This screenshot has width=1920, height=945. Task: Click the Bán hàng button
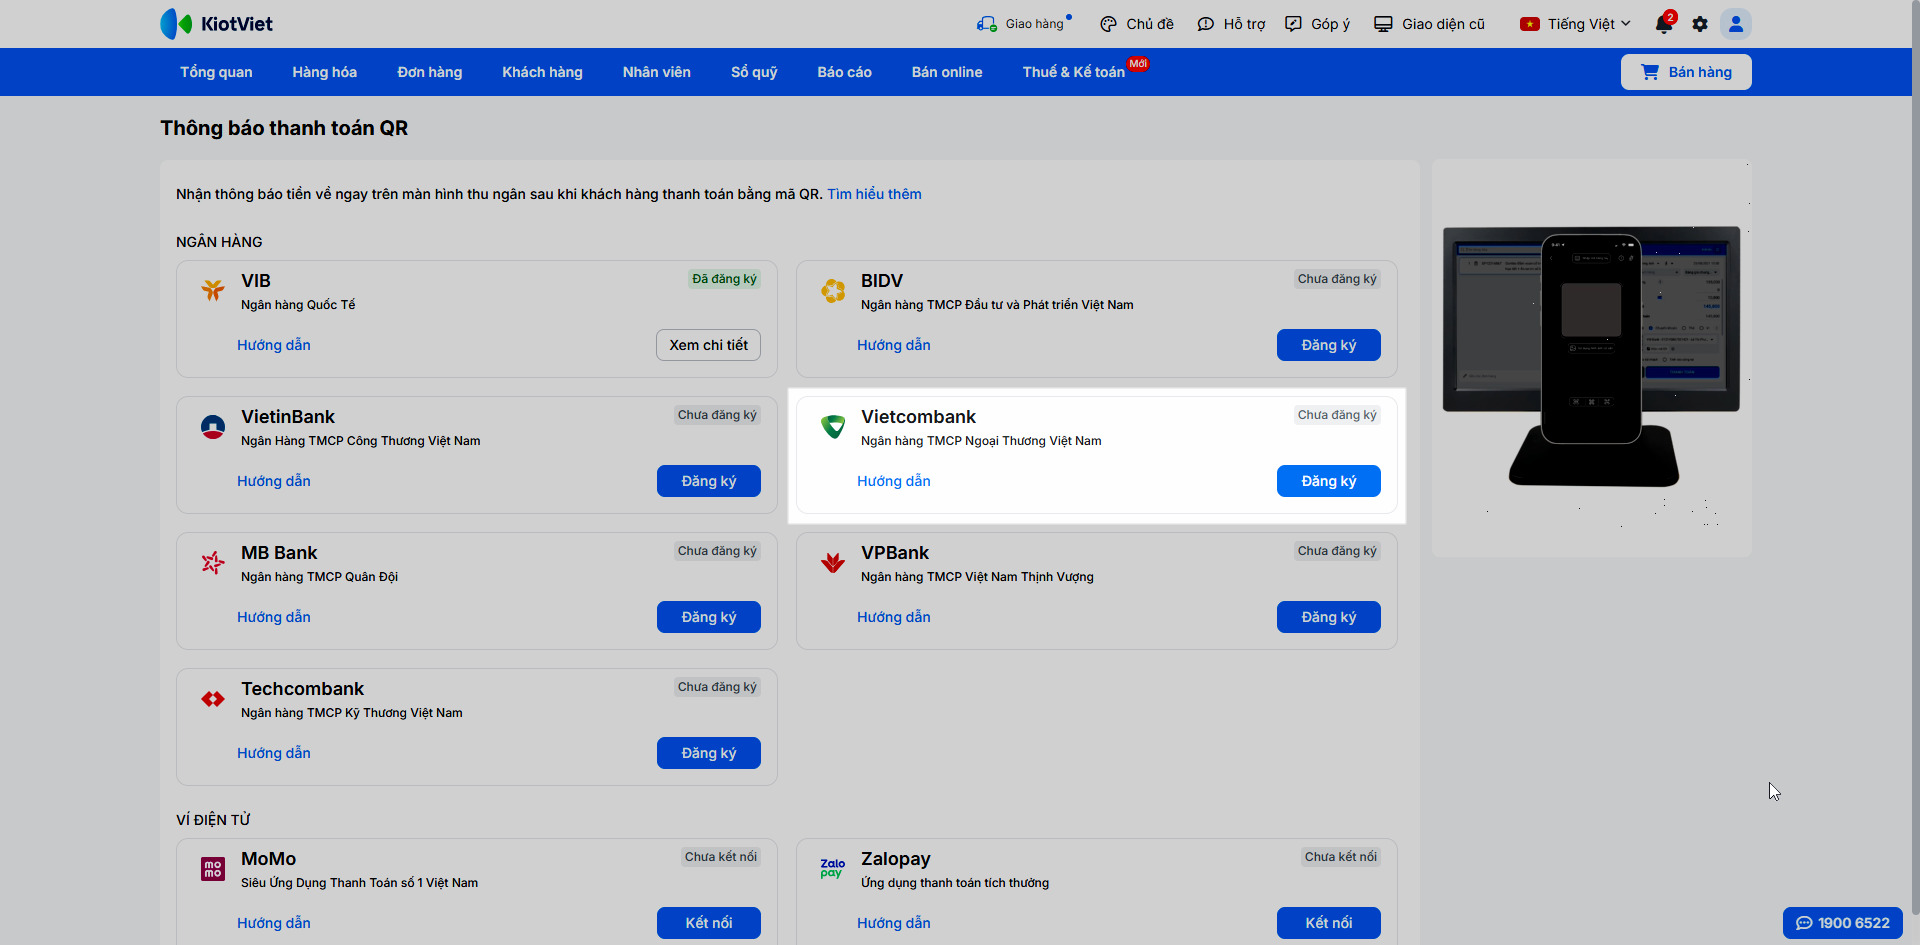1686,72
